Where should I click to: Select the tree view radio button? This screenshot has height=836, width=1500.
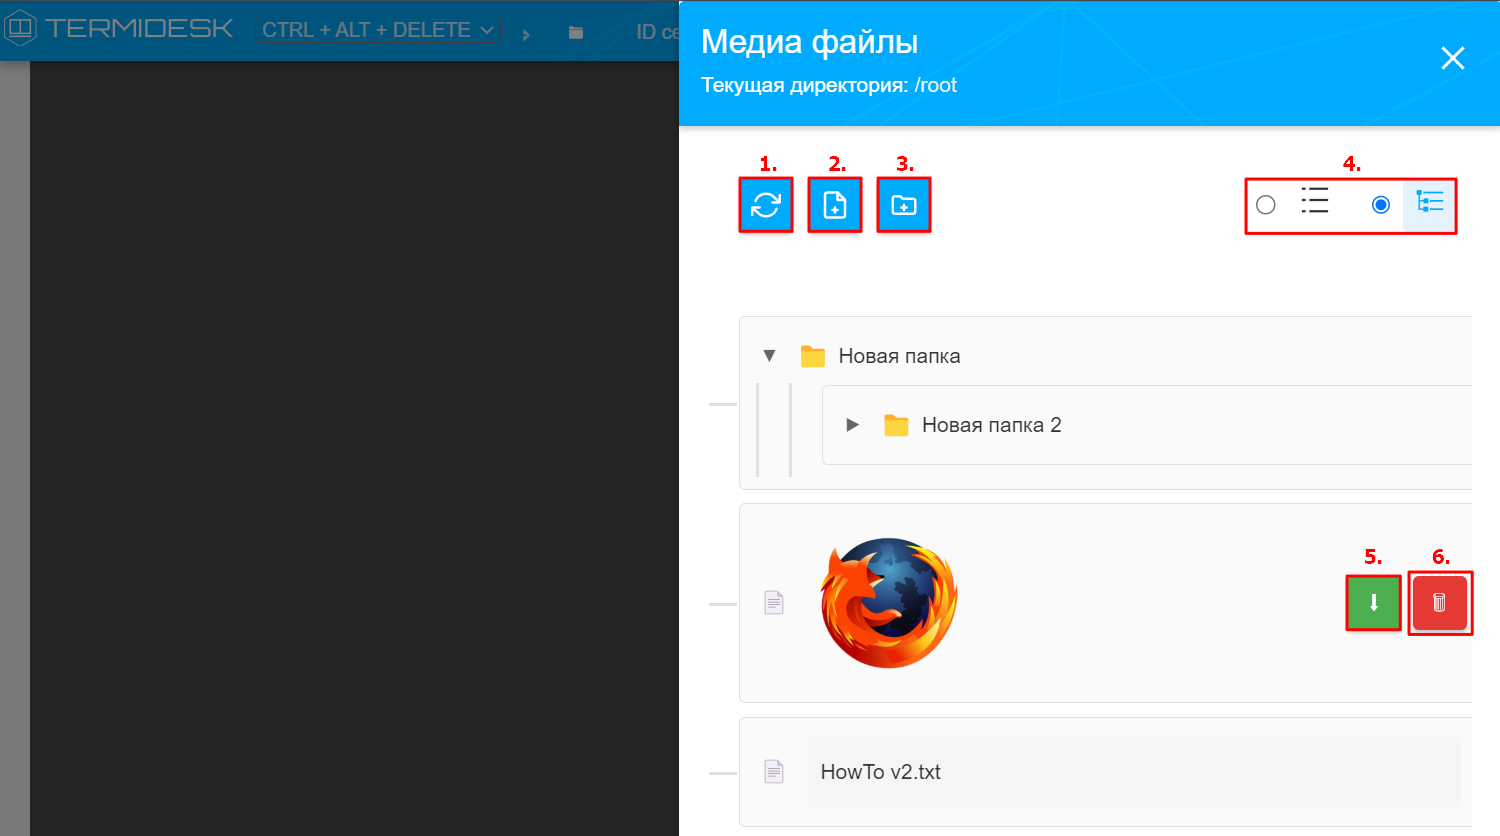tap(1381, 205)
